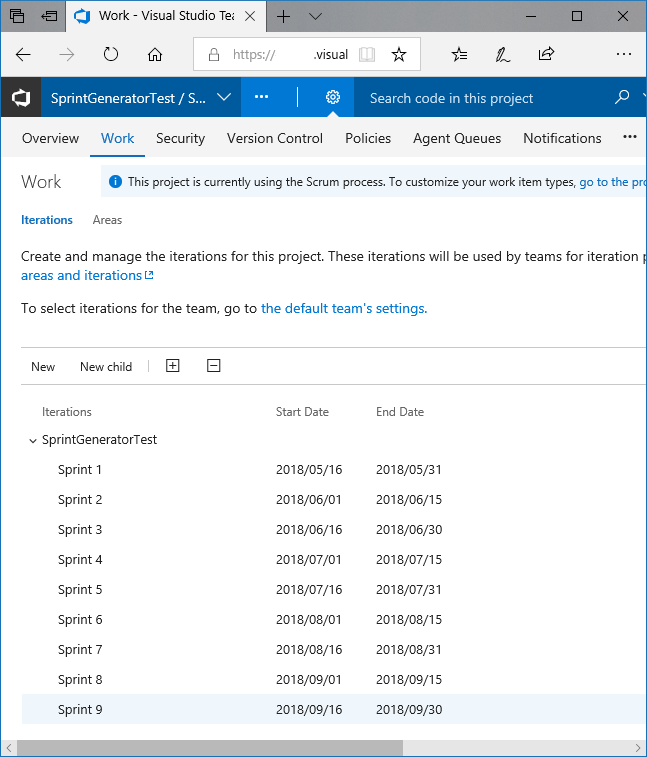Add page to favorites star

(x=399, y=54)
